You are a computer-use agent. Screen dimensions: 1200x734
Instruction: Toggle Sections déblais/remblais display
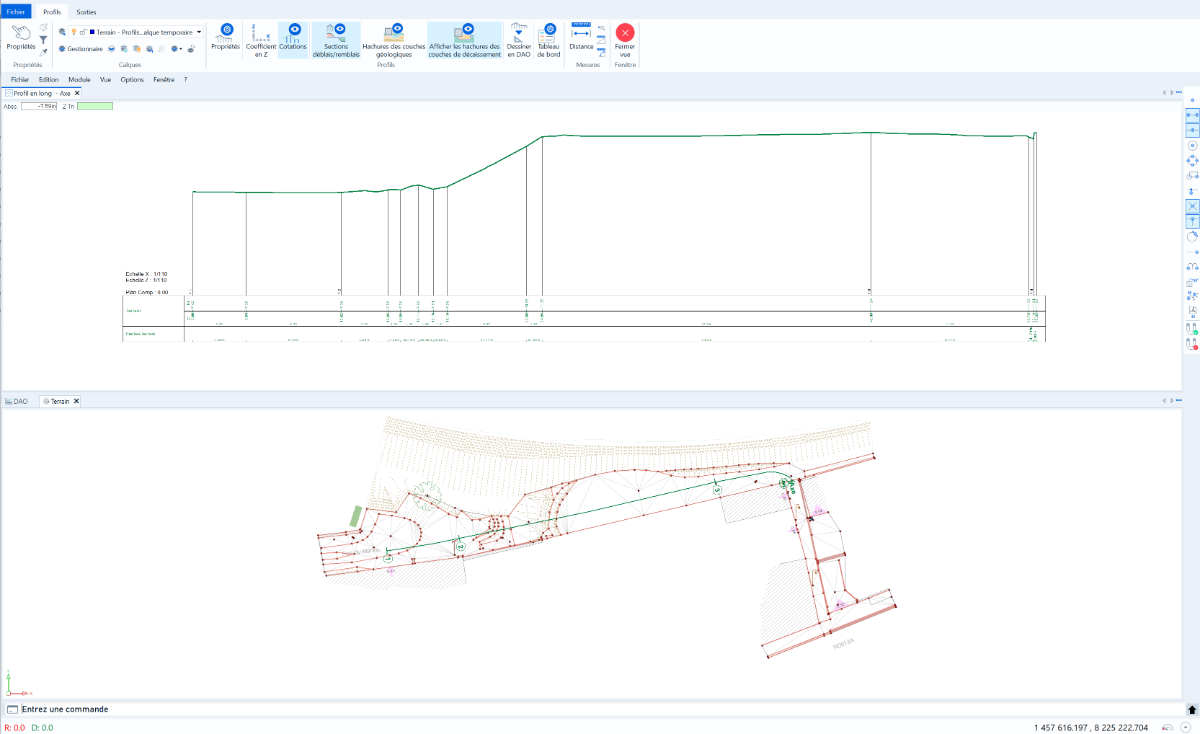point(336,40)
